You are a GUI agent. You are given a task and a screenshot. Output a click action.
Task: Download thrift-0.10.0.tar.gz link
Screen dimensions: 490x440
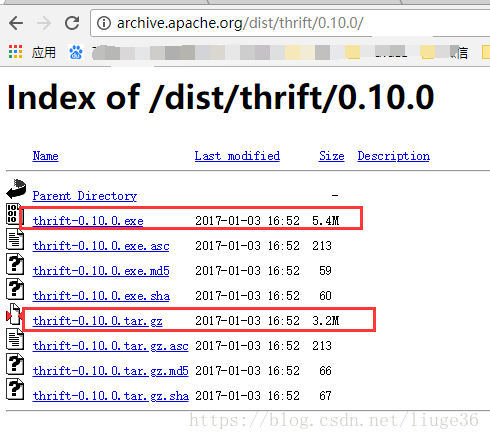tap(98, 321)
